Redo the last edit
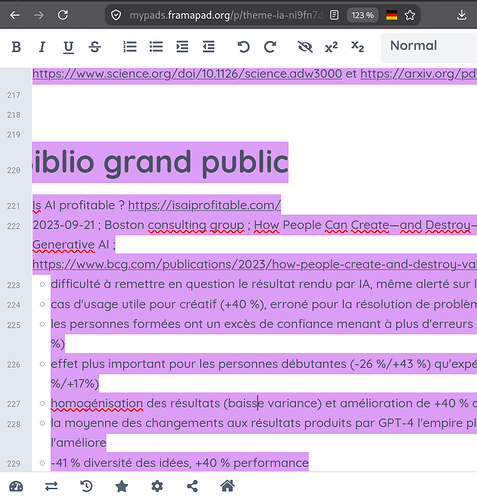The width and height of the screenshot is (477, 500). [270, 47]
